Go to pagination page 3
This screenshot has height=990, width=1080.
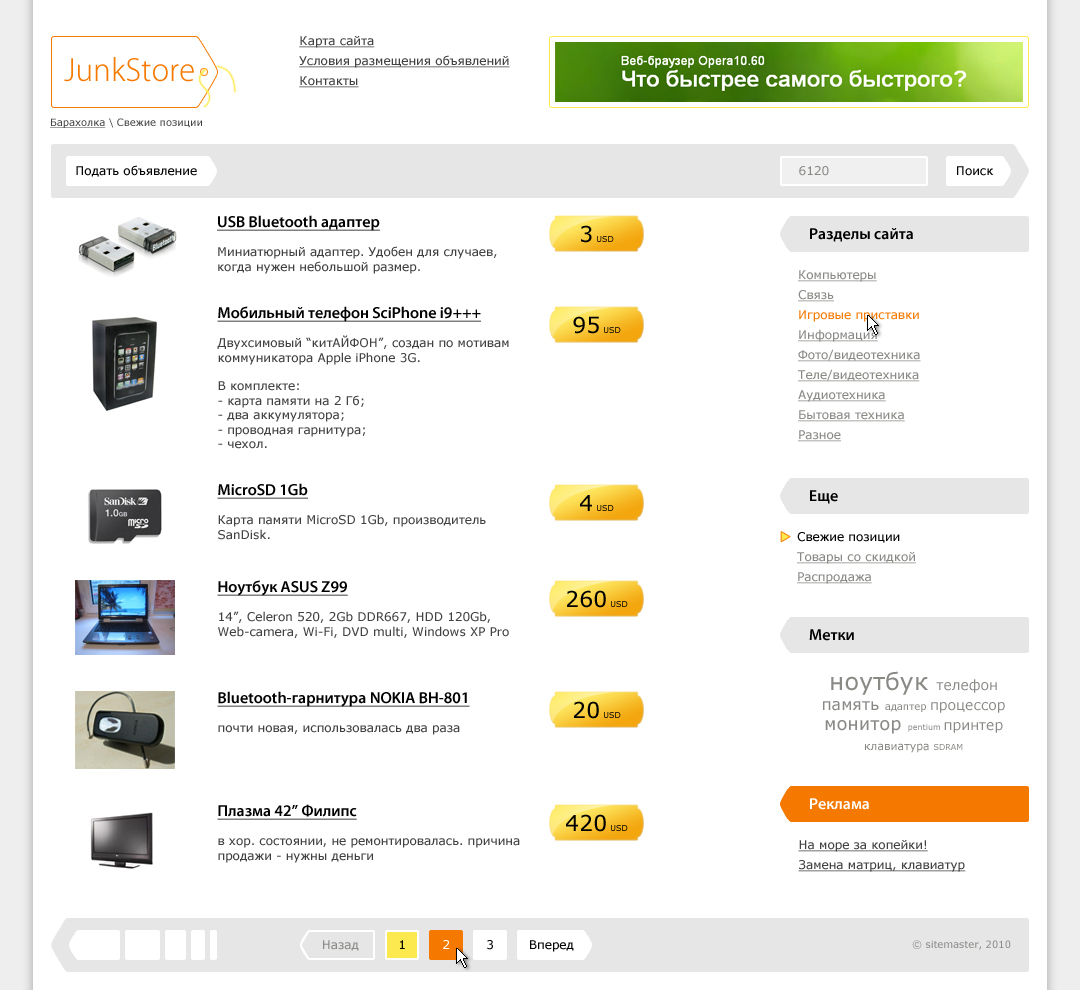[490, 945]
